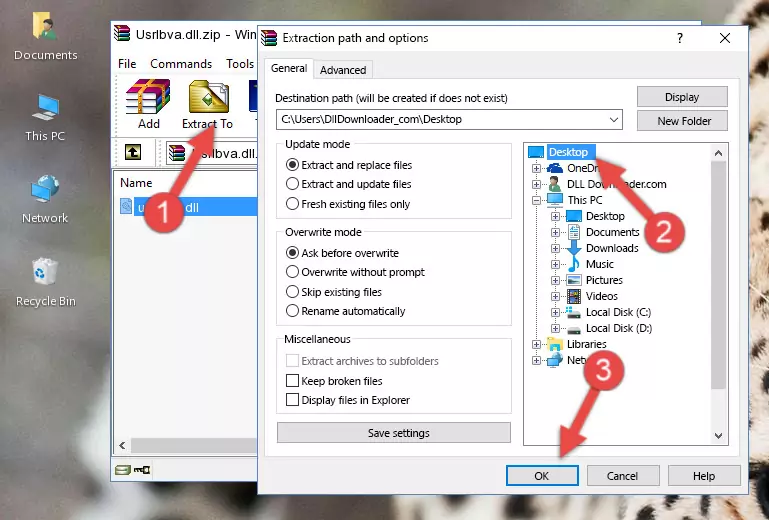Open the Tools menu in WinRAR

(240, 64)
